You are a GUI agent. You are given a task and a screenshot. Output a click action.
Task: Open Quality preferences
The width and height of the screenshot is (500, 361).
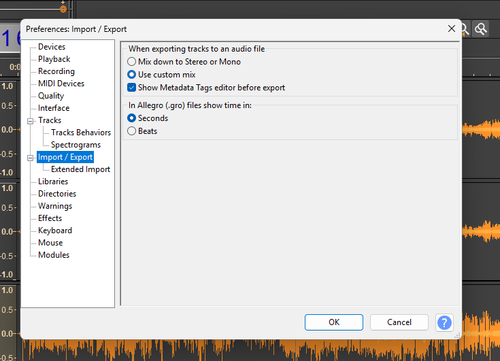coord(51,96)
